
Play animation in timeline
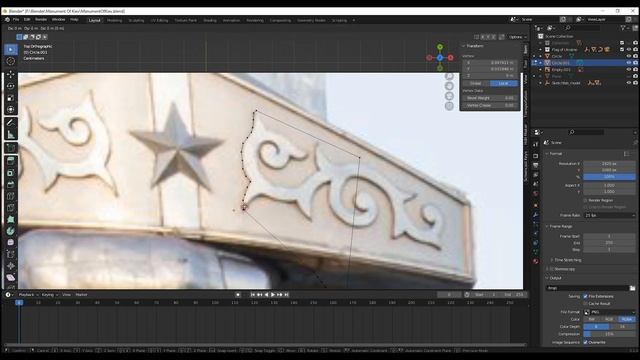point(273,295)
